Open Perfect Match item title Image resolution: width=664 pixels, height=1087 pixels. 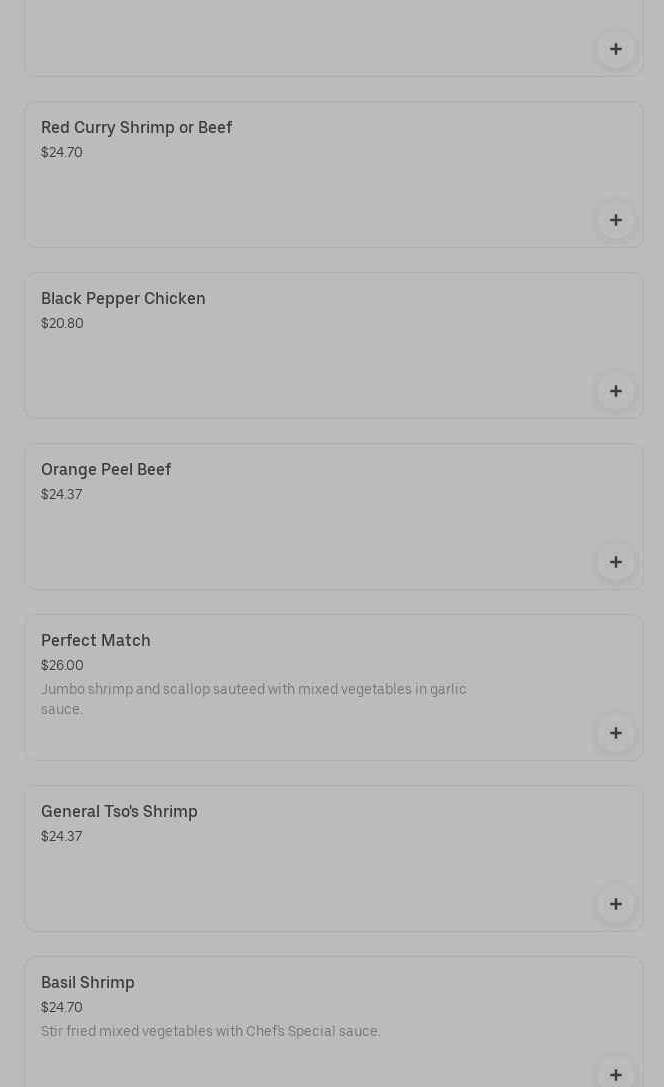96,641
